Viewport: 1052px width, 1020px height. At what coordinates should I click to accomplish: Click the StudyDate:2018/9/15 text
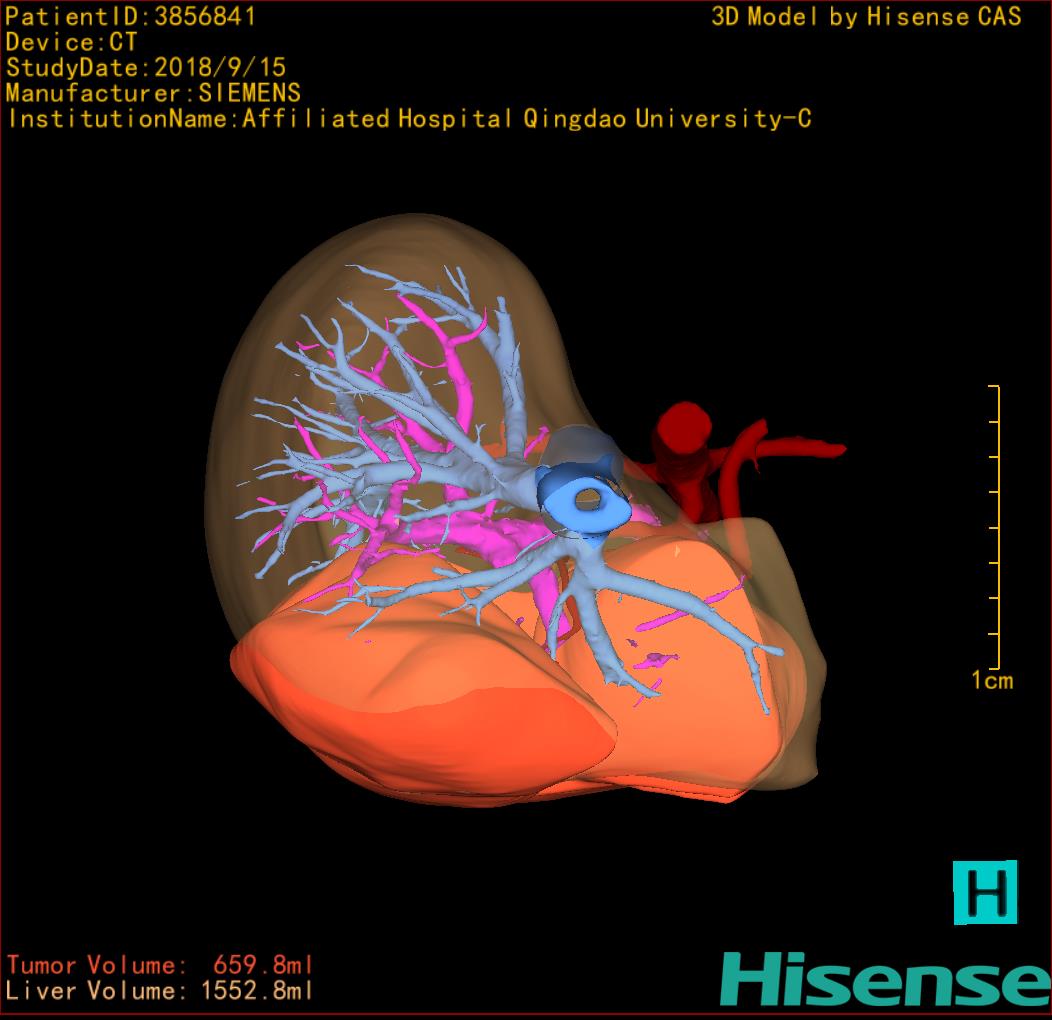146,68
